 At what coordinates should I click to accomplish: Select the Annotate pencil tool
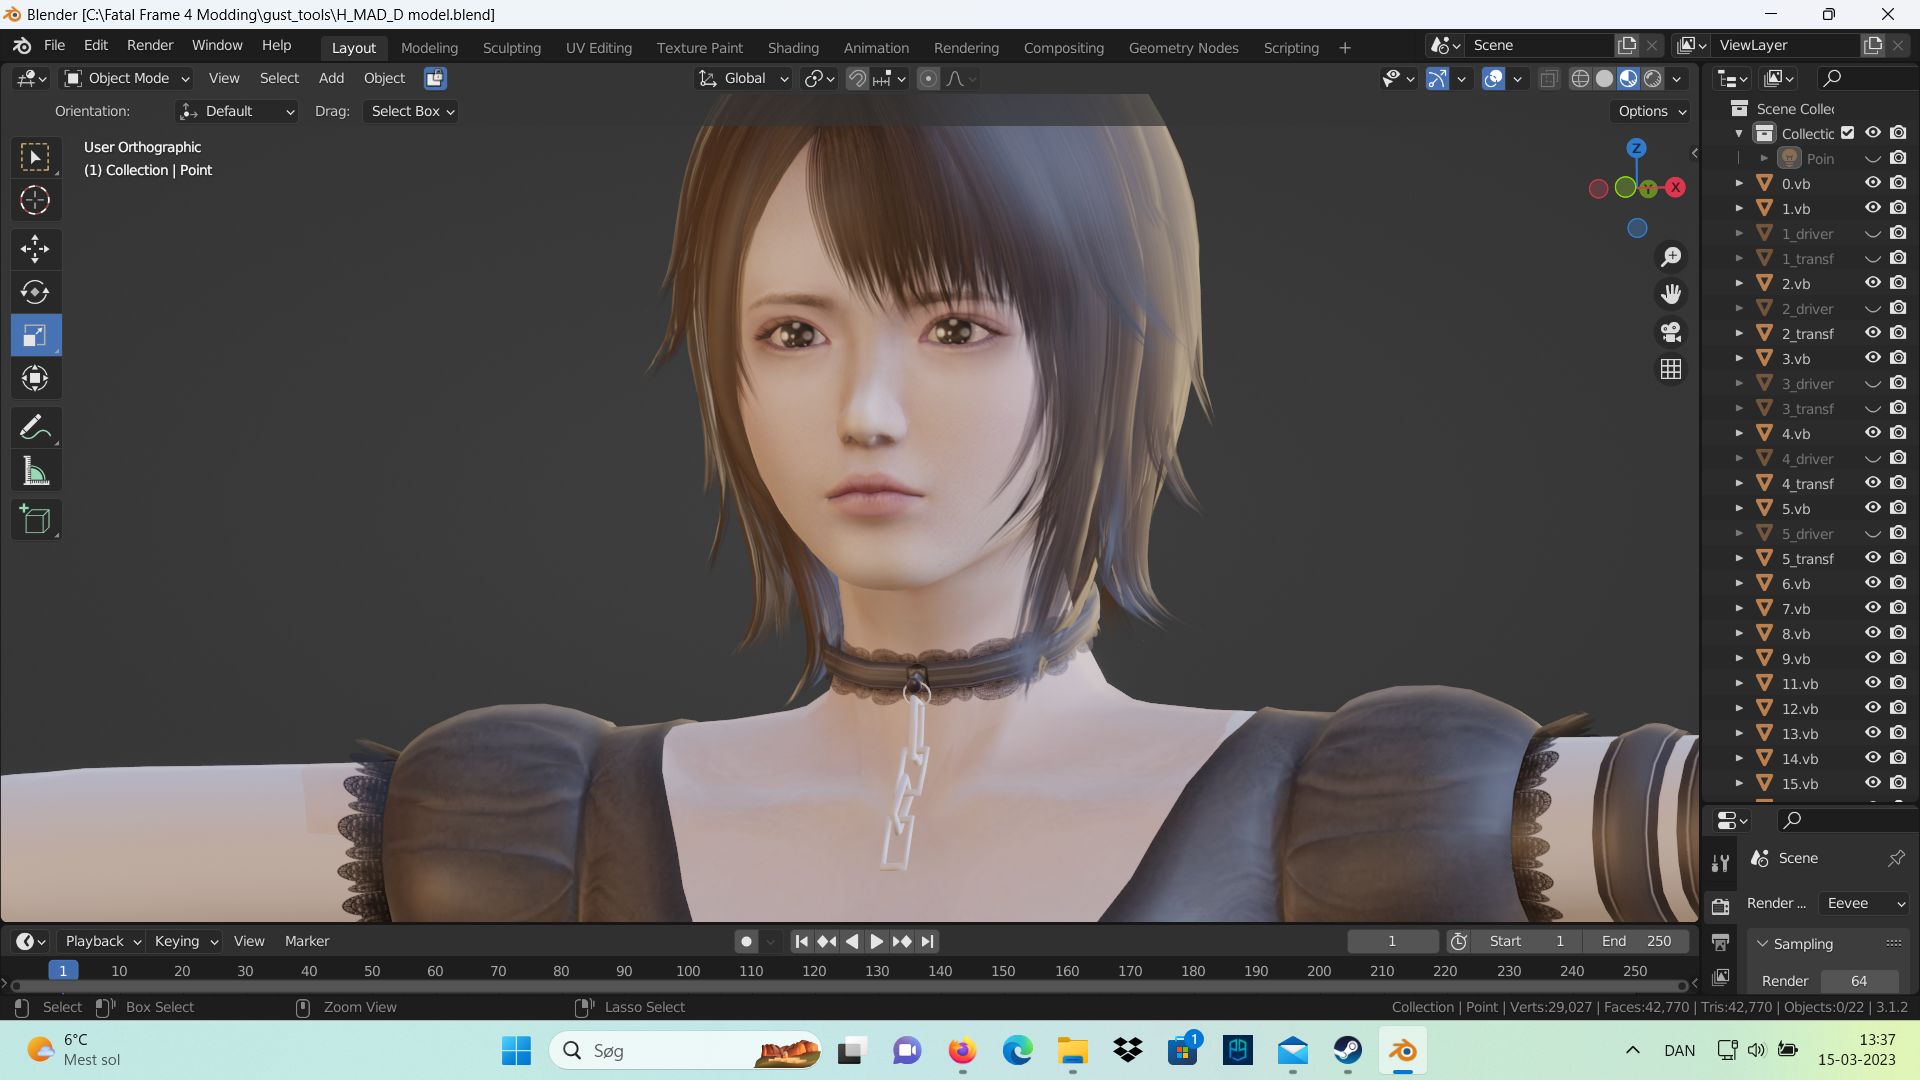coord(35,428)
